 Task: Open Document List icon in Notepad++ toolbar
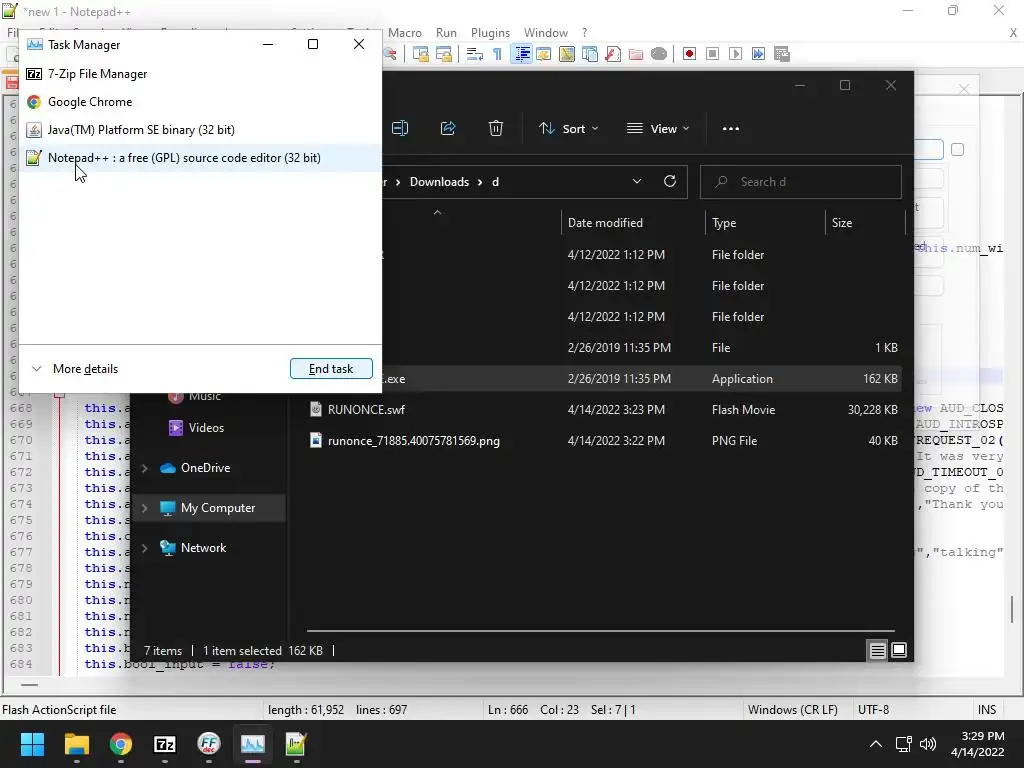pyautogui.click(x=590, y=54)
